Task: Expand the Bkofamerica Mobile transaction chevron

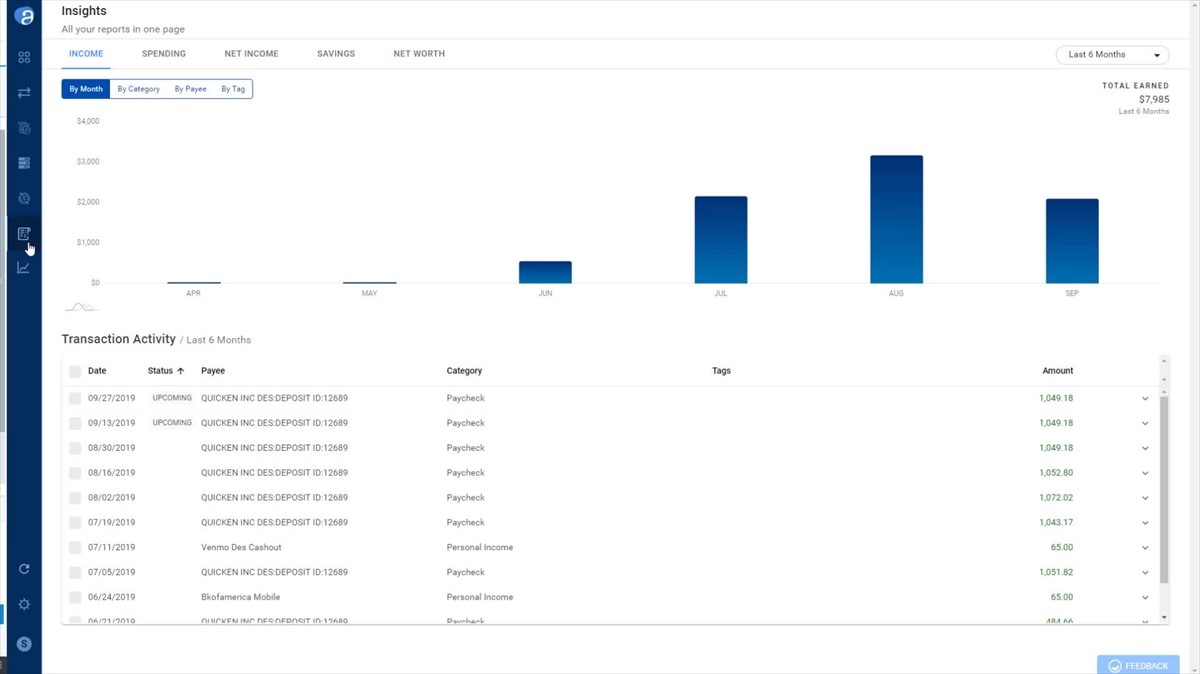Action: point(1146,598)
